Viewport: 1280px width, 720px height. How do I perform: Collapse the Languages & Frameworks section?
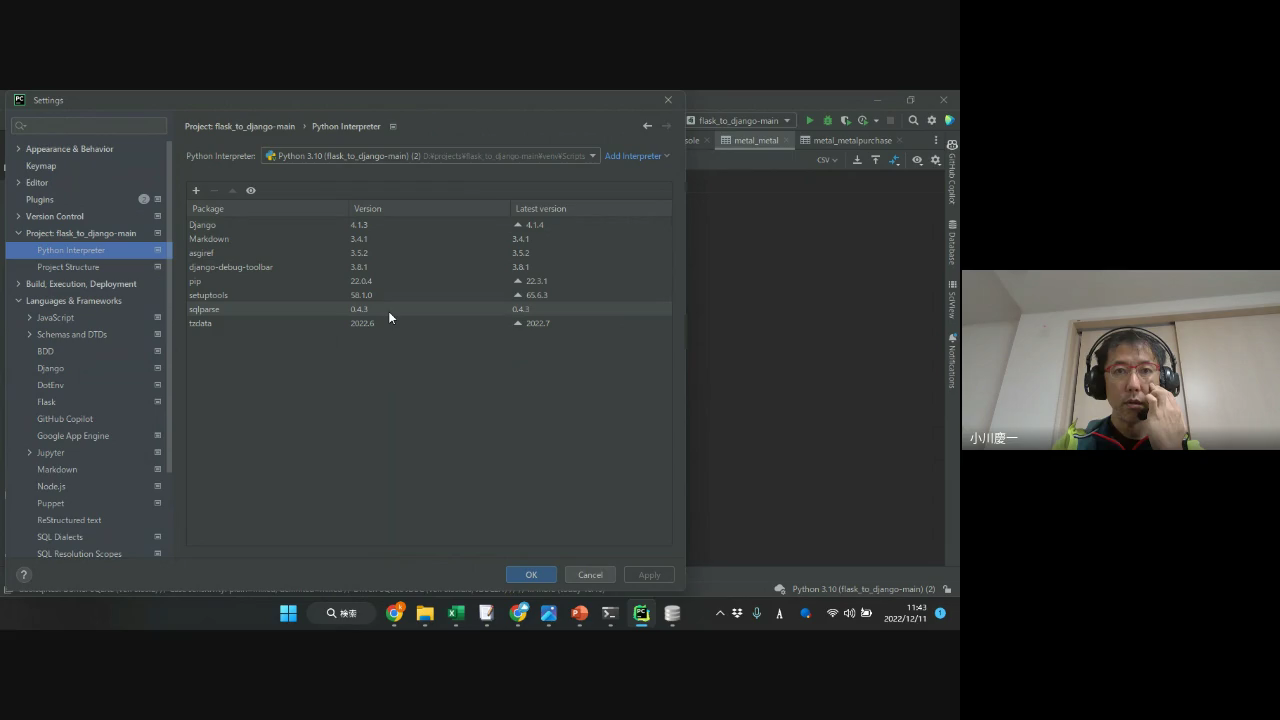point(18,301)
